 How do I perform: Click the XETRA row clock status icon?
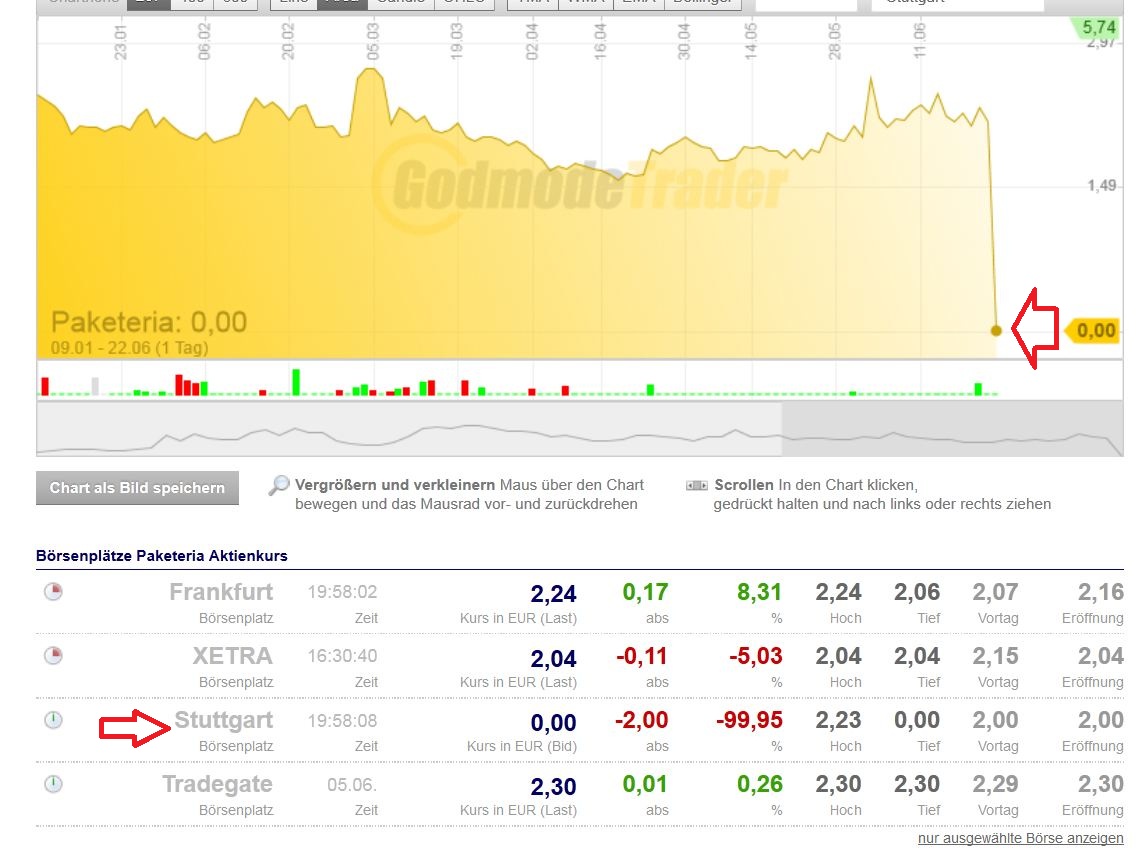click(x=53, y=656)
